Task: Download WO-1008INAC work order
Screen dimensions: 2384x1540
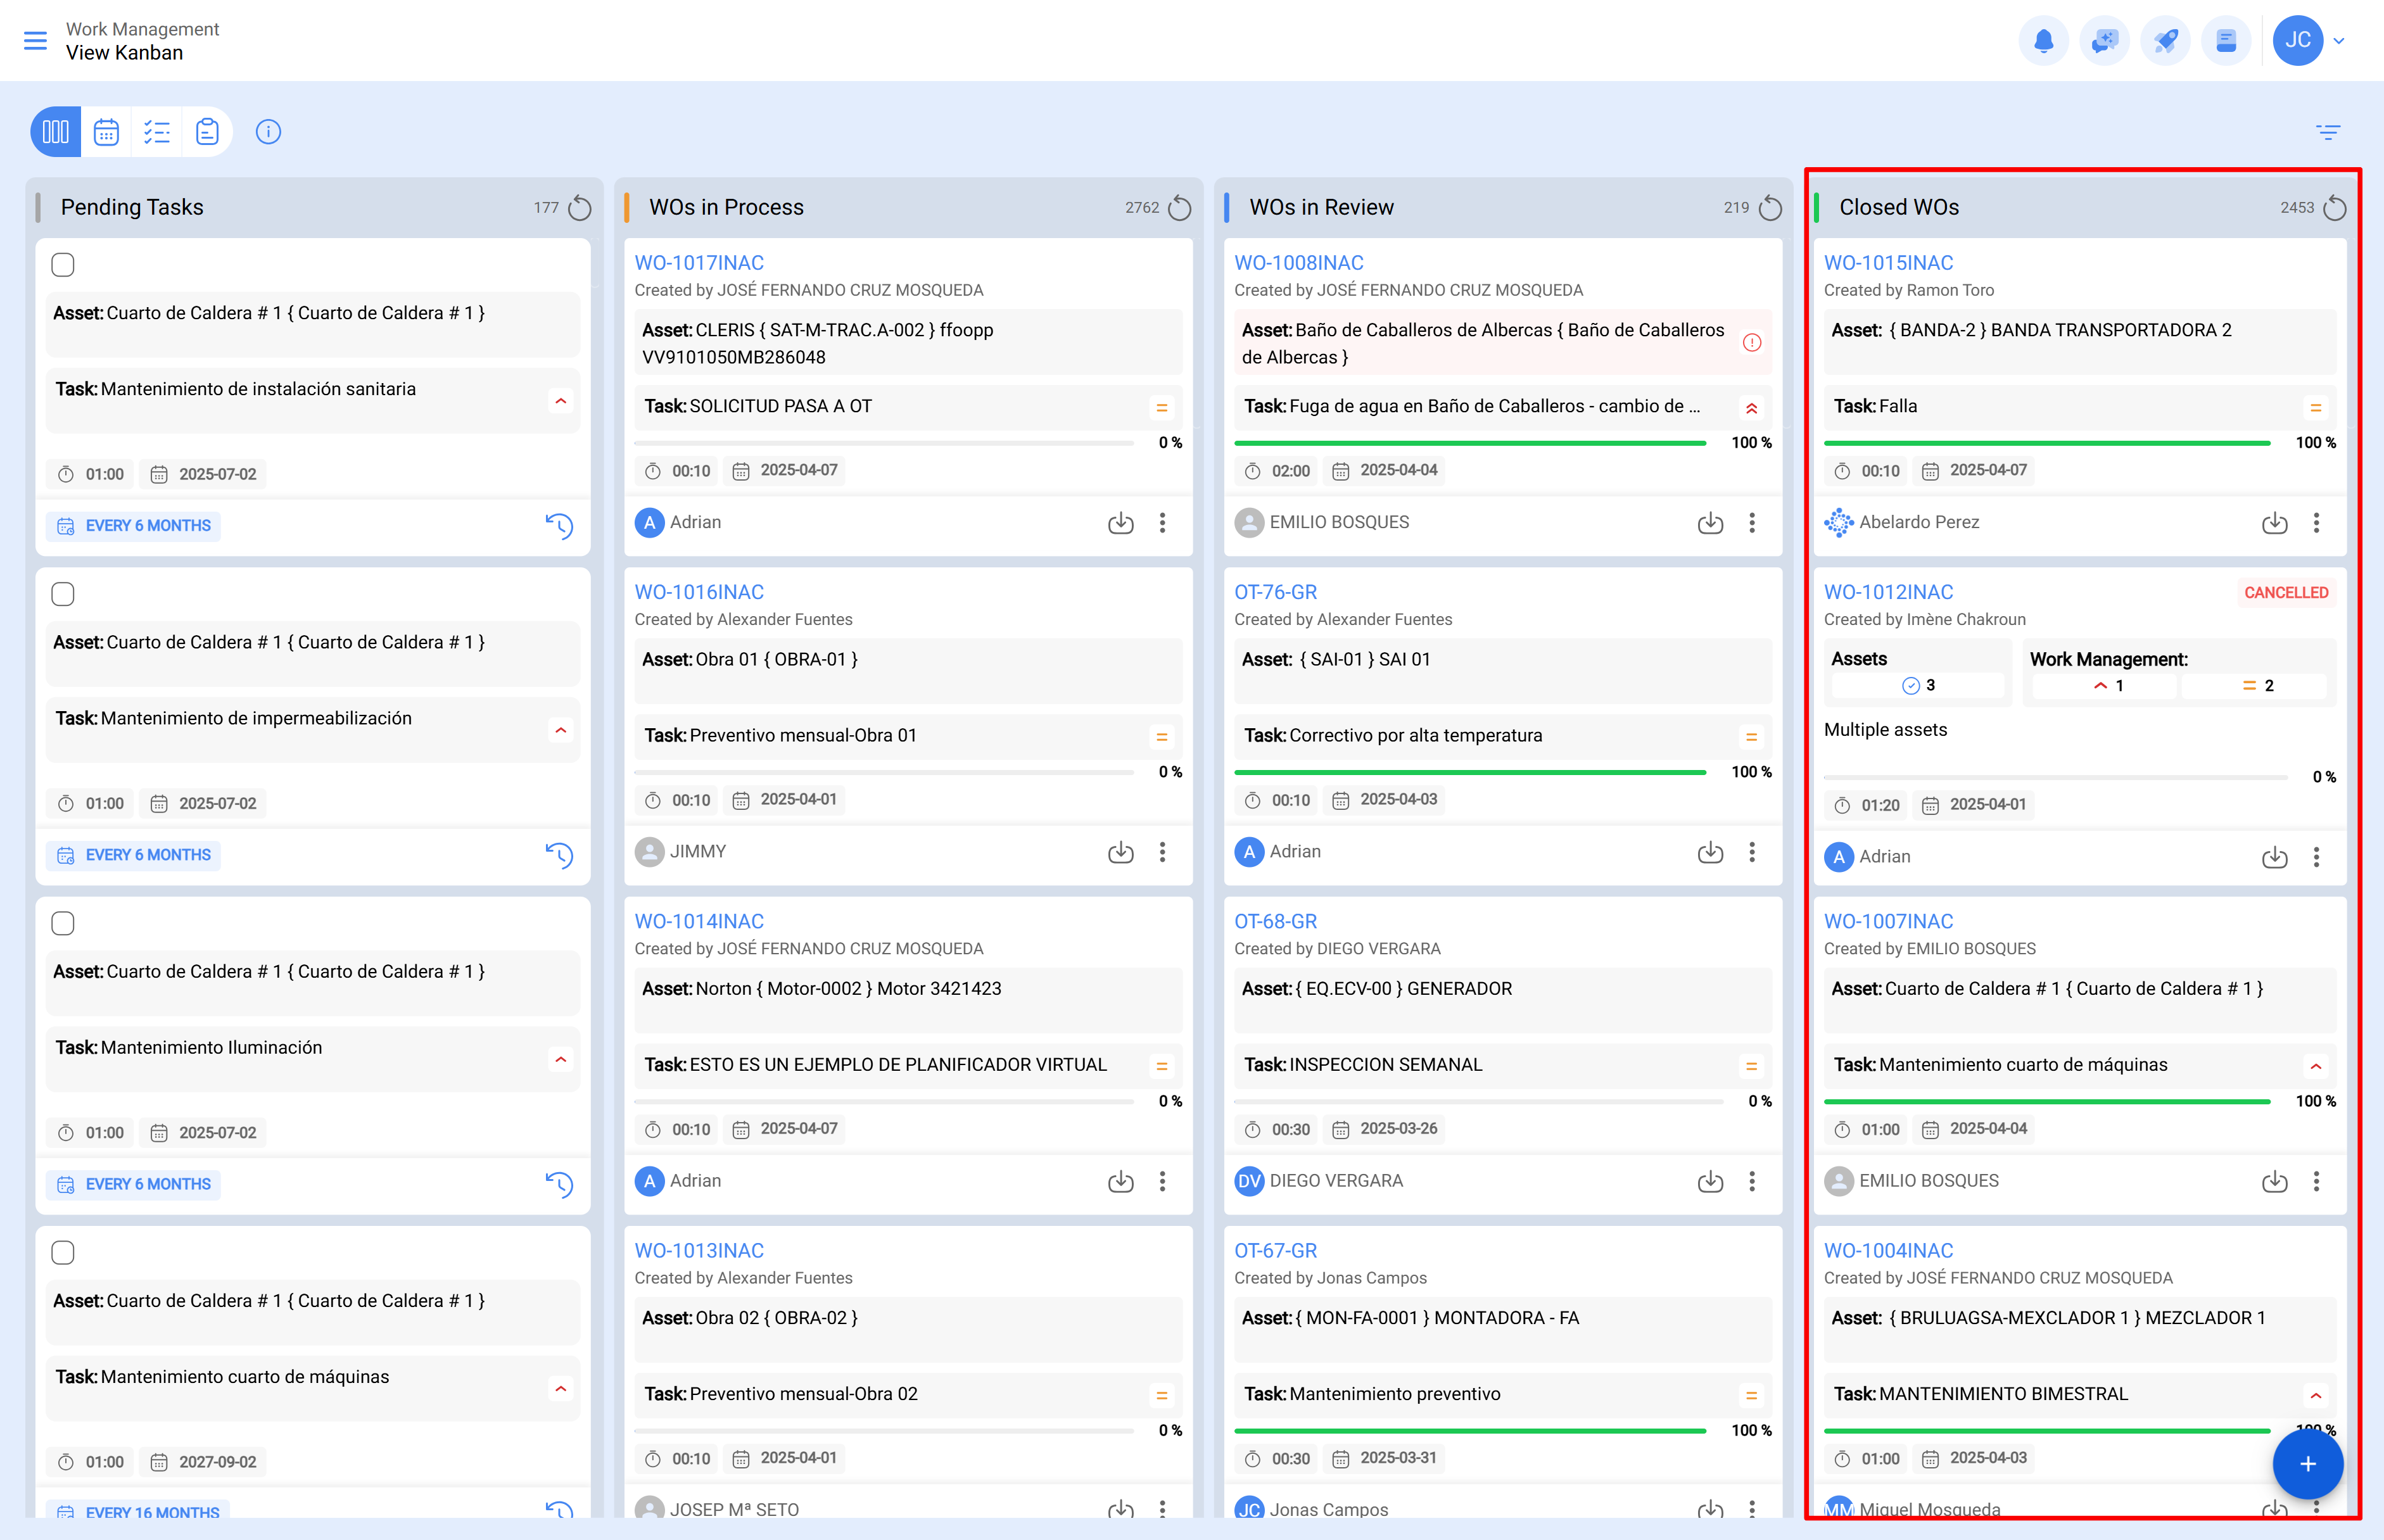Action: 1710,523
